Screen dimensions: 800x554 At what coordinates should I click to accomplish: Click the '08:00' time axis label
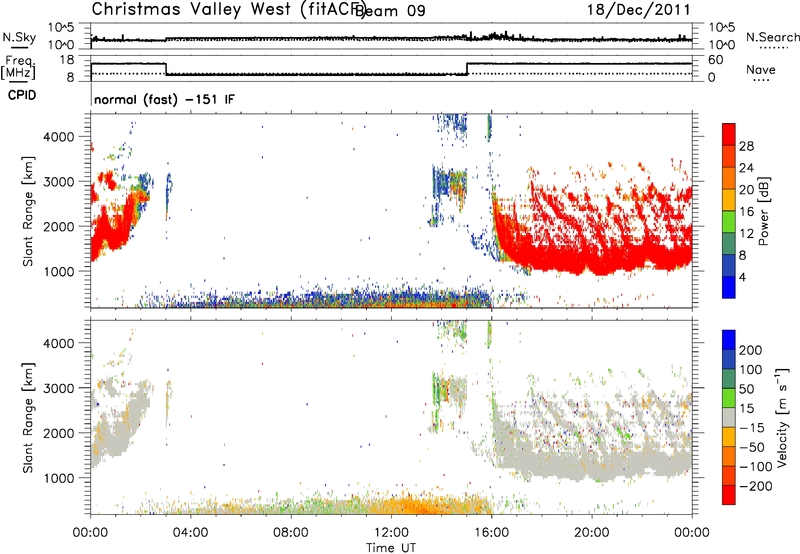[290, 533]
